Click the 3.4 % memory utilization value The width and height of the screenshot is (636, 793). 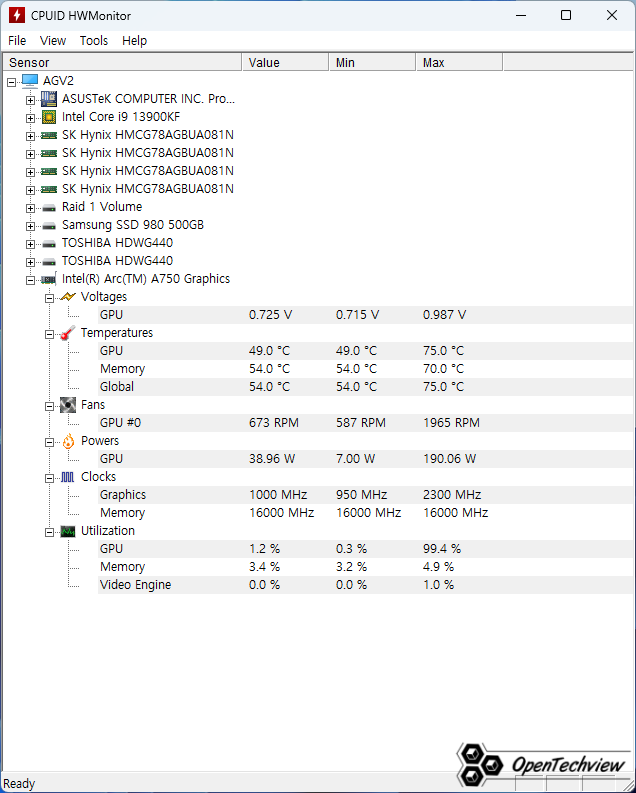(264, 567)
